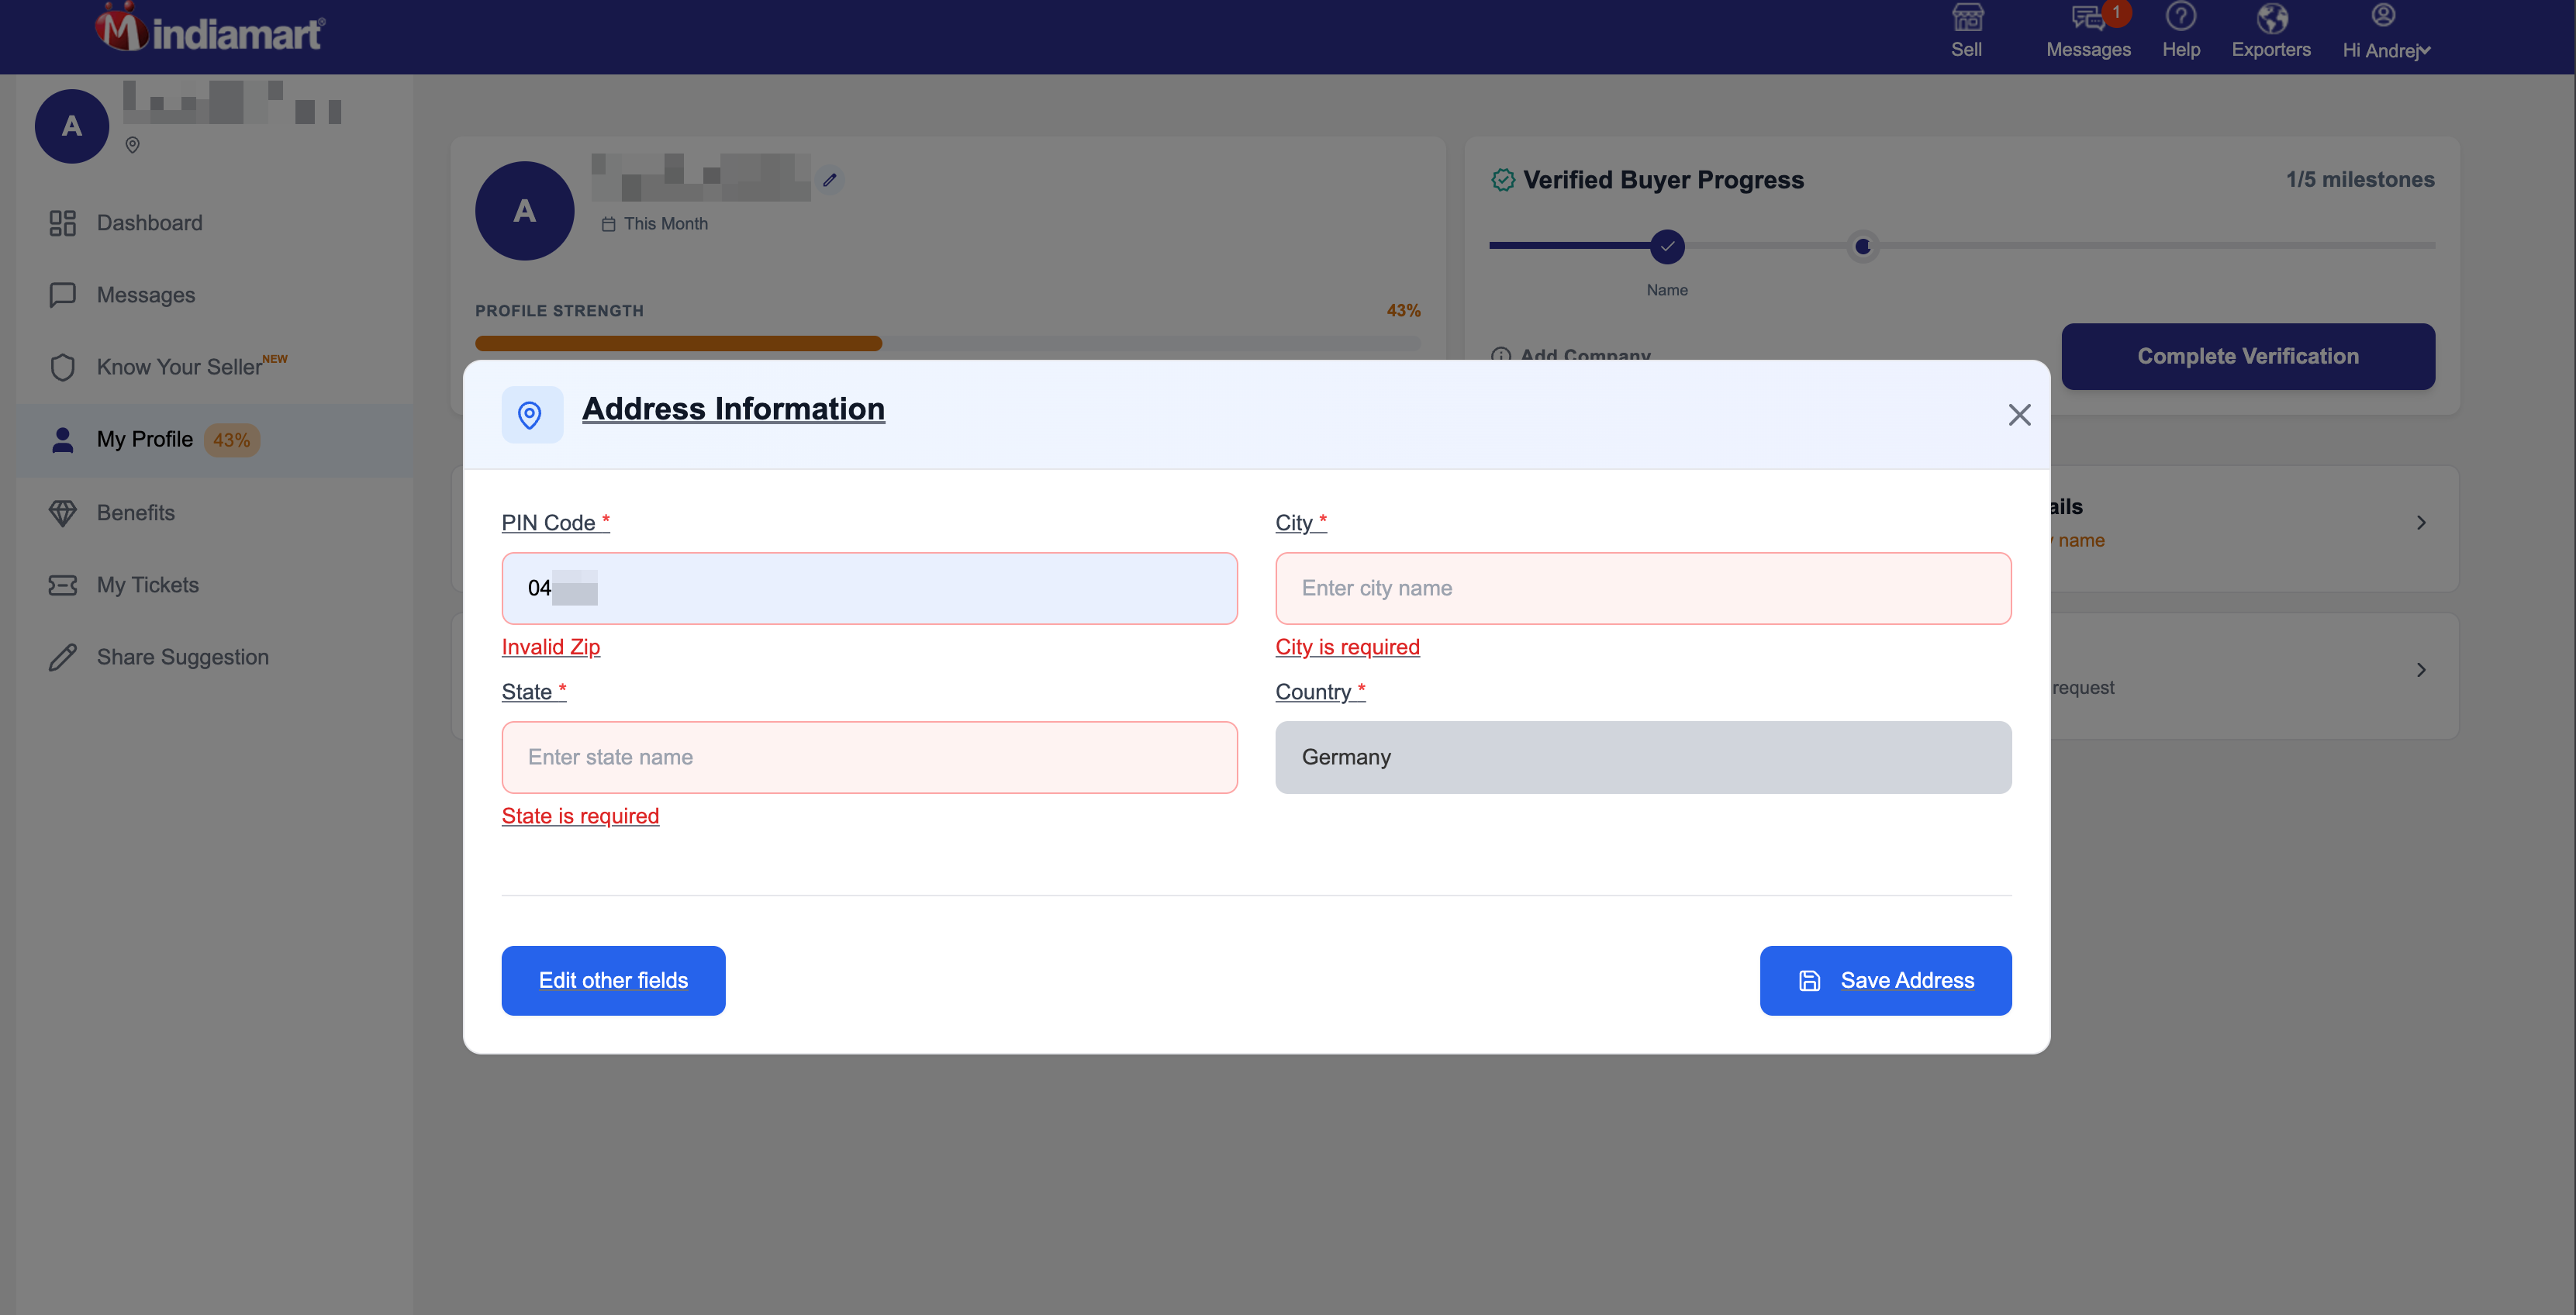This screenshot has height=1315, width=2576.
Task: Click the Sell store icon
Action: pos(1967,18)
